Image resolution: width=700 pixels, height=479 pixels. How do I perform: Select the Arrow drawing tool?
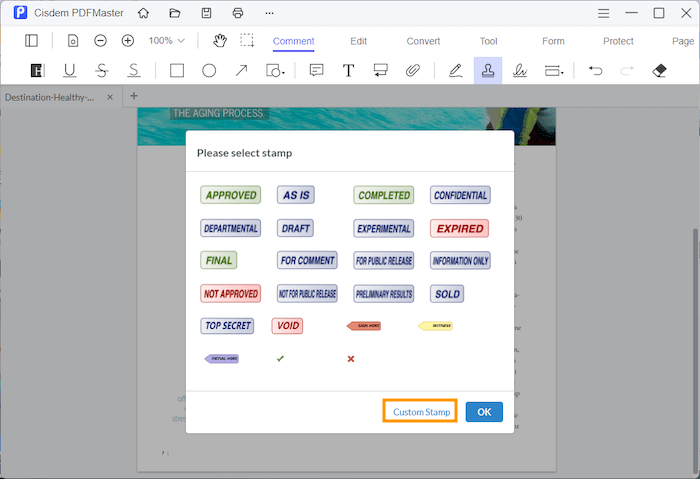241,71
